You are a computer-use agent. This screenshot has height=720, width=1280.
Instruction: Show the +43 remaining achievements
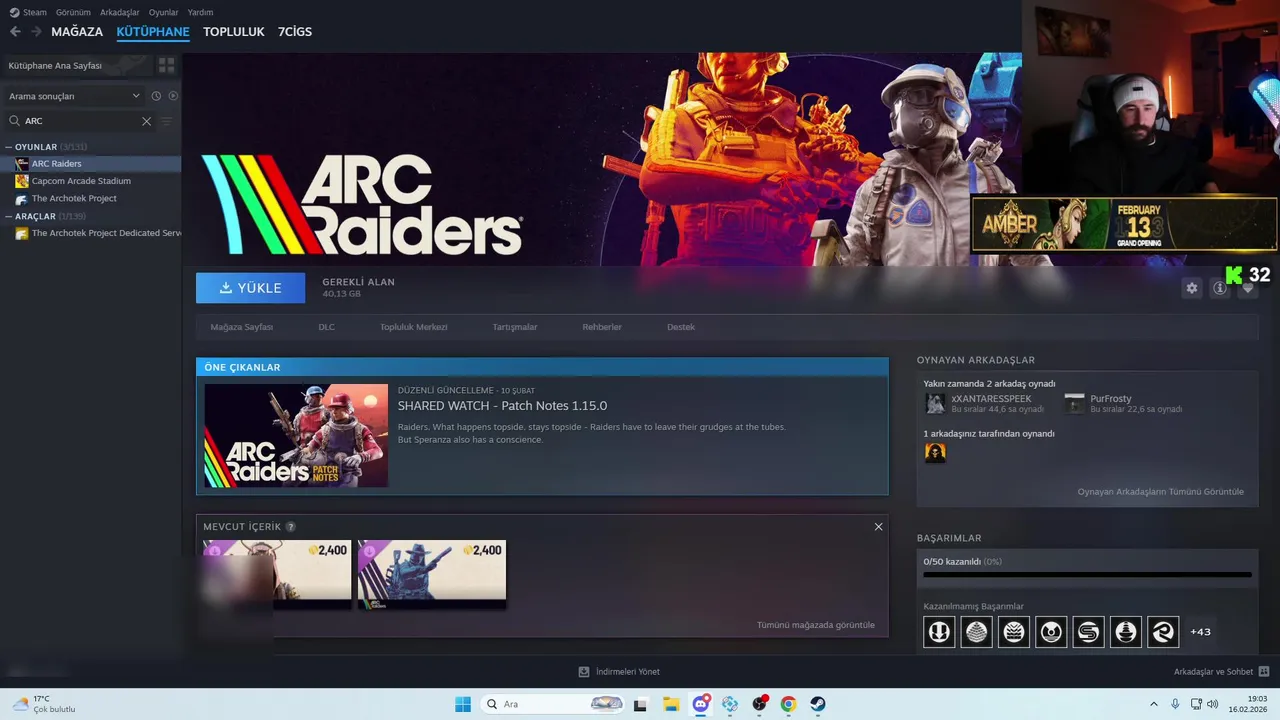click(1200, 632)
